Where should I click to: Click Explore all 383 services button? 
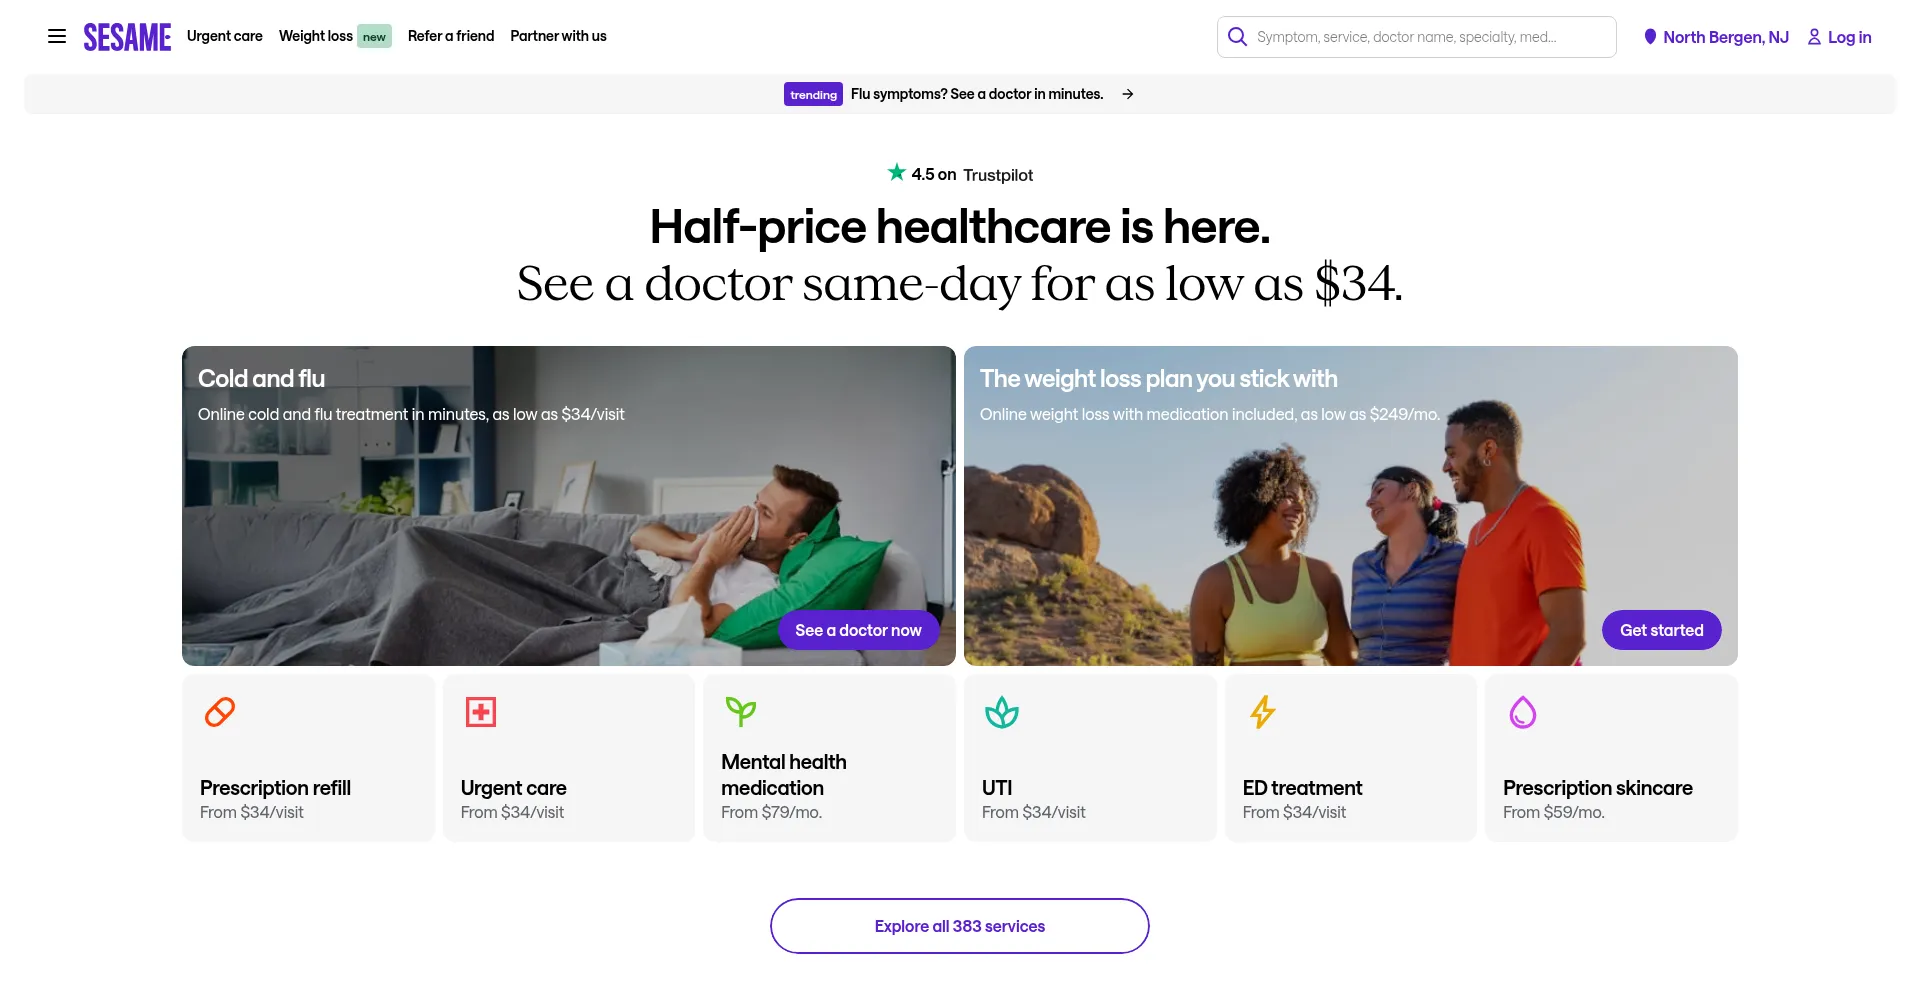pyautogui.click(x=960, y=926)
